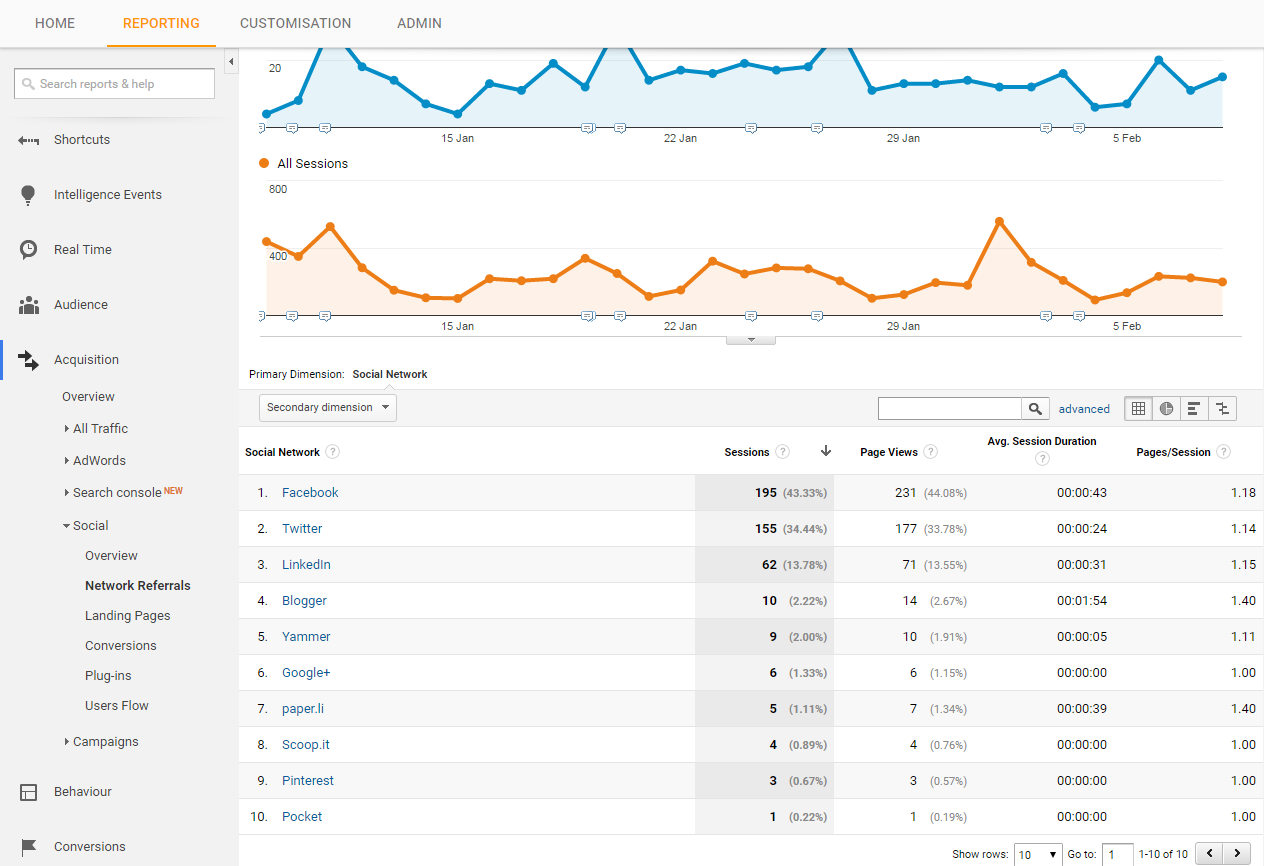Screen dimensions: 1264x866
Task: Open the Admin tab
Action: [419, 23]
